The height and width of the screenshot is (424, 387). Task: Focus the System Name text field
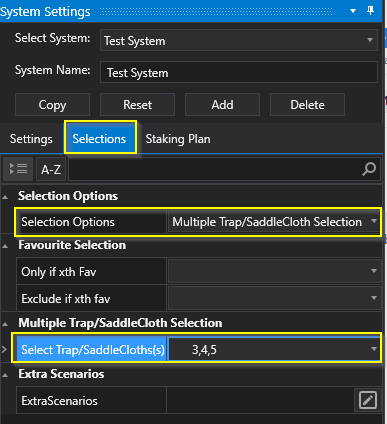coord(239,72)
